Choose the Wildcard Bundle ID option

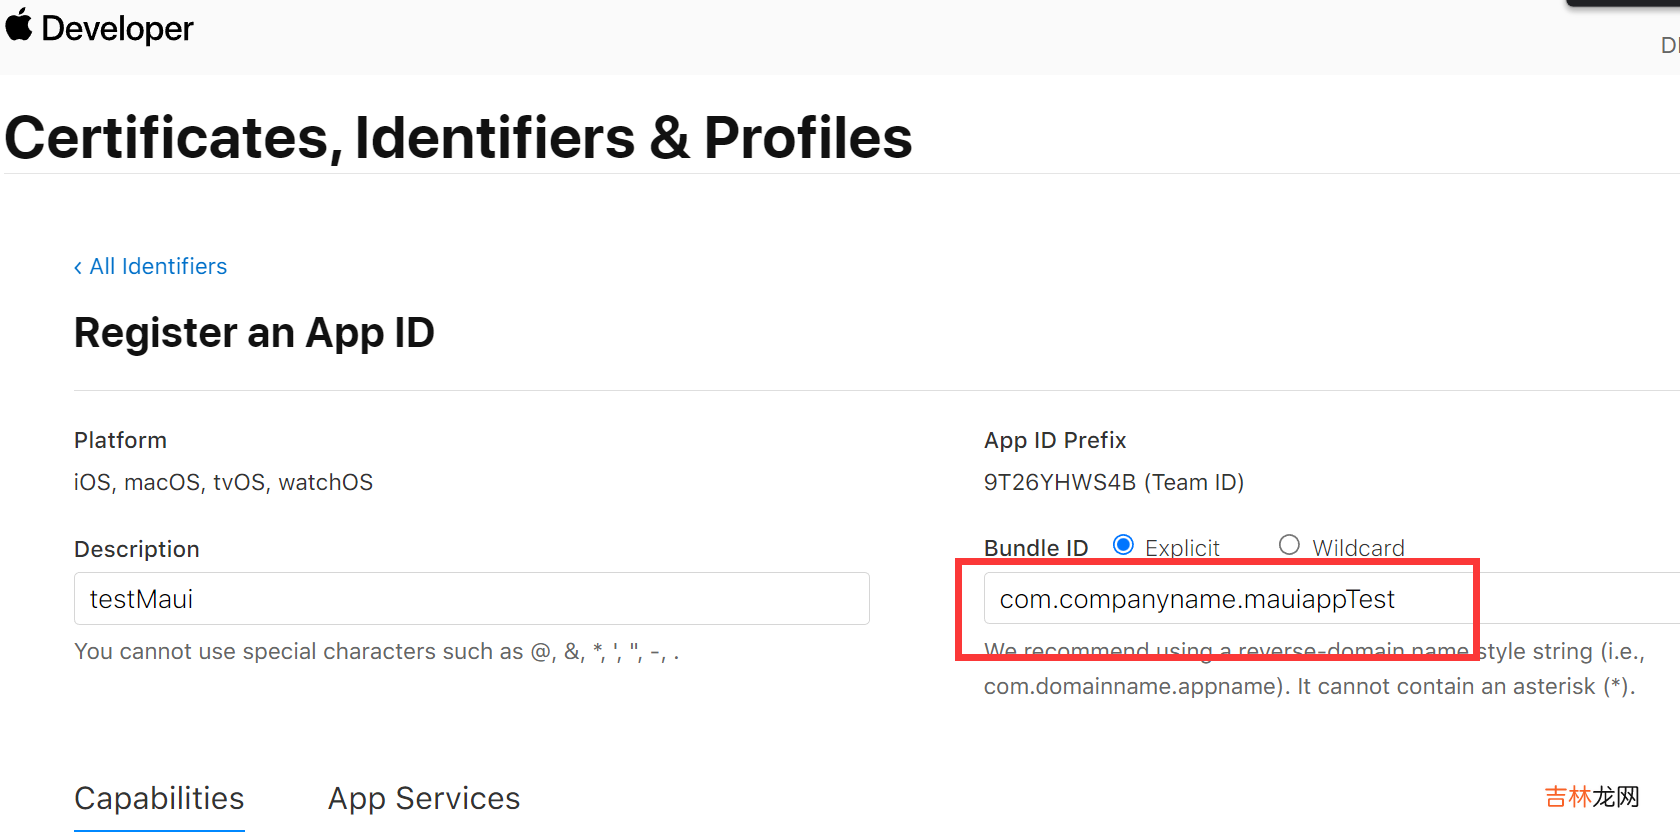(1289, 545)
